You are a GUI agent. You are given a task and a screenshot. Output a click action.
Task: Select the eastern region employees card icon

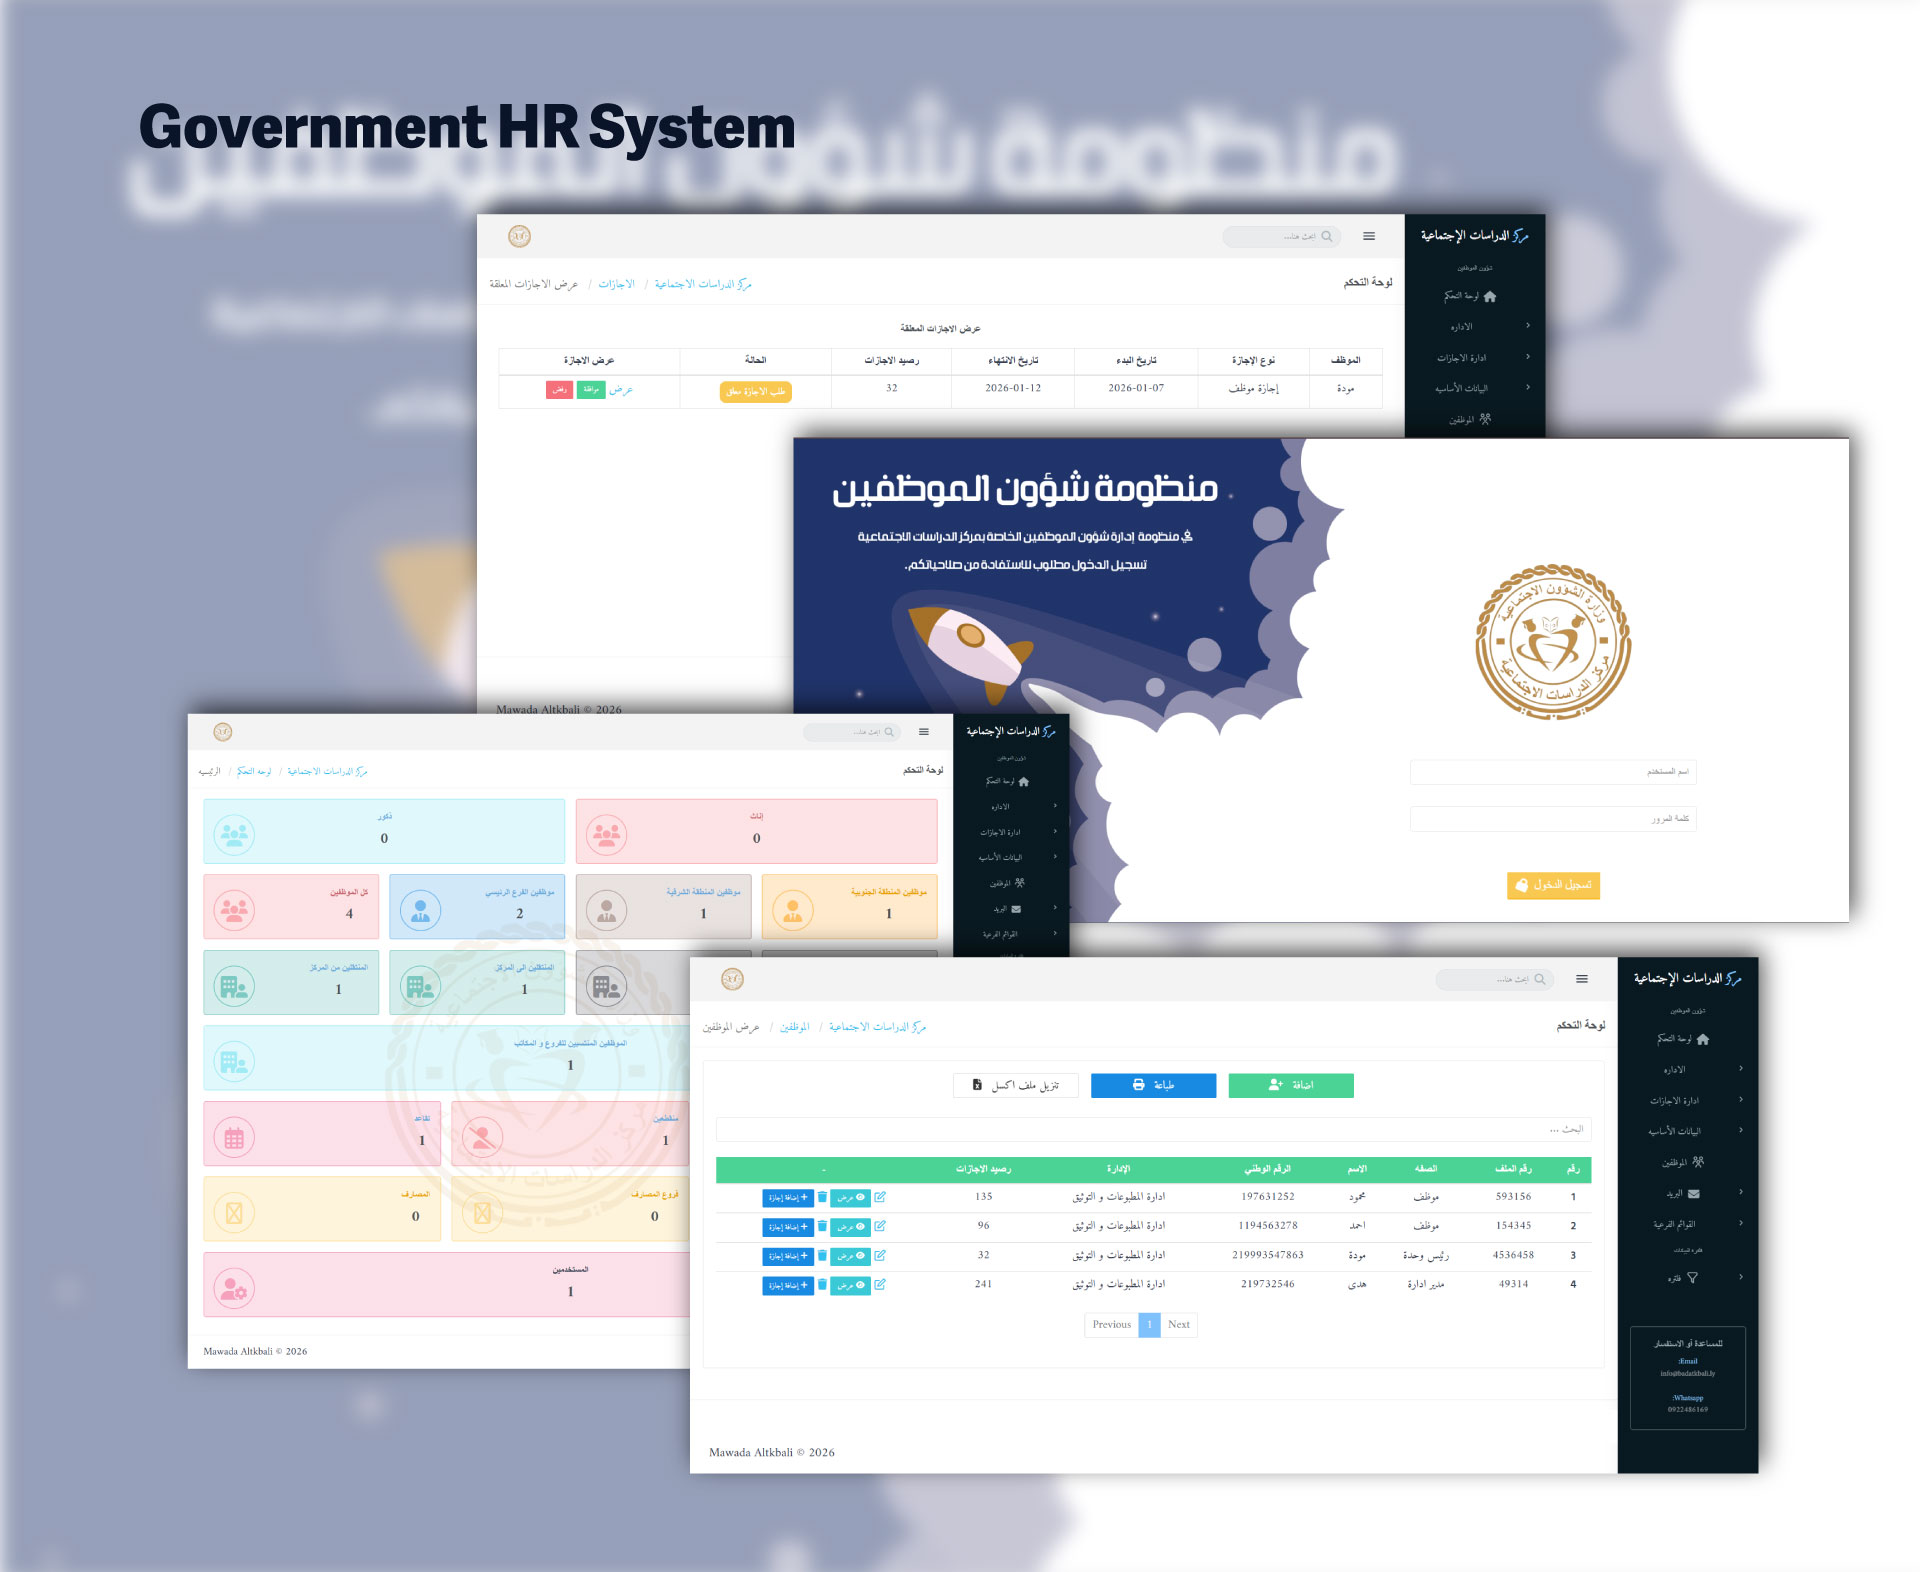point(606,910)
